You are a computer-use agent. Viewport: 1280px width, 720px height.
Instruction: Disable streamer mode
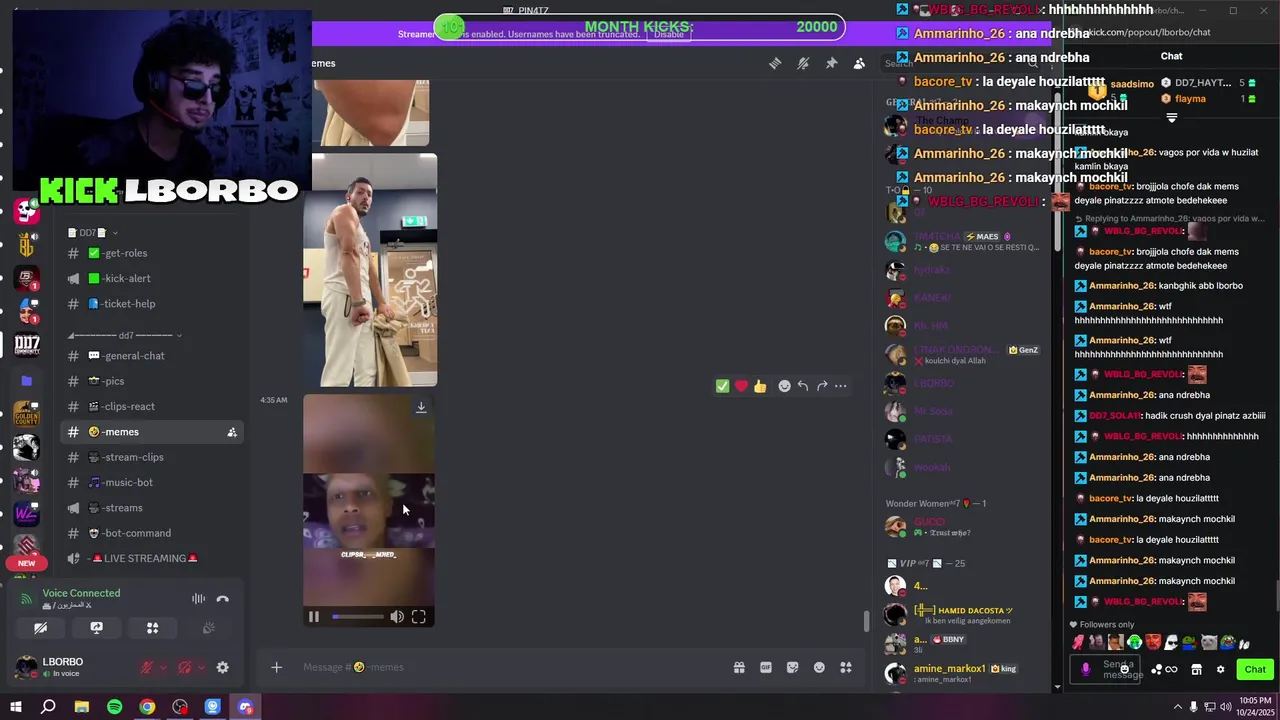pos(669,34)
